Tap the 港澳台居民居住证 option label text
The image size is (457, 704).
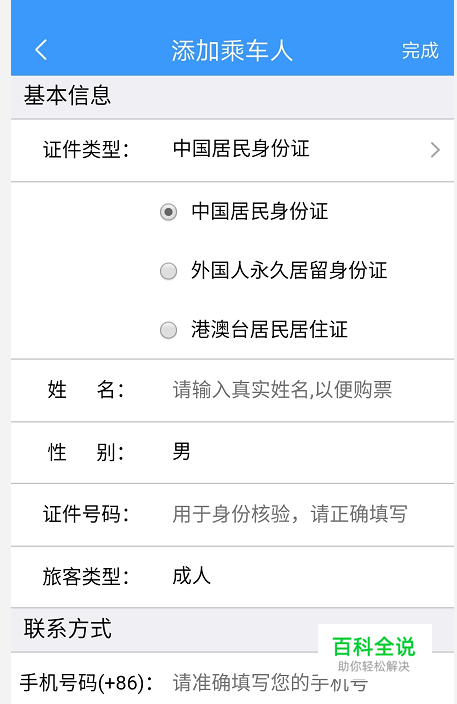[x=269, y=330]
